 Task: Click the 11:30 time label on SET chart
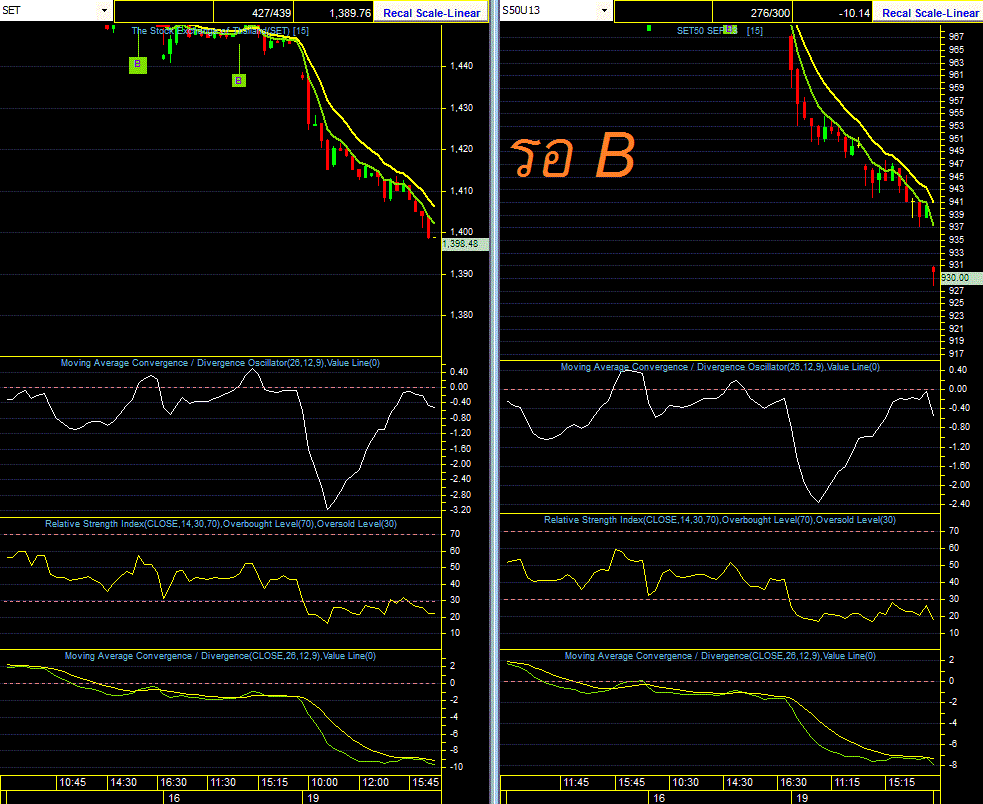click(223, 783)
